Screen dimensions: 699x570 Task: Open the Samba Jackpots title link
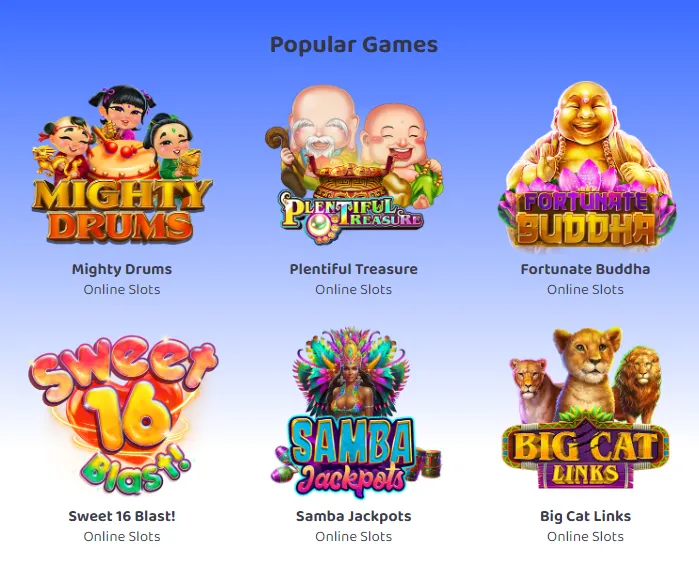[x=354, y=516]
